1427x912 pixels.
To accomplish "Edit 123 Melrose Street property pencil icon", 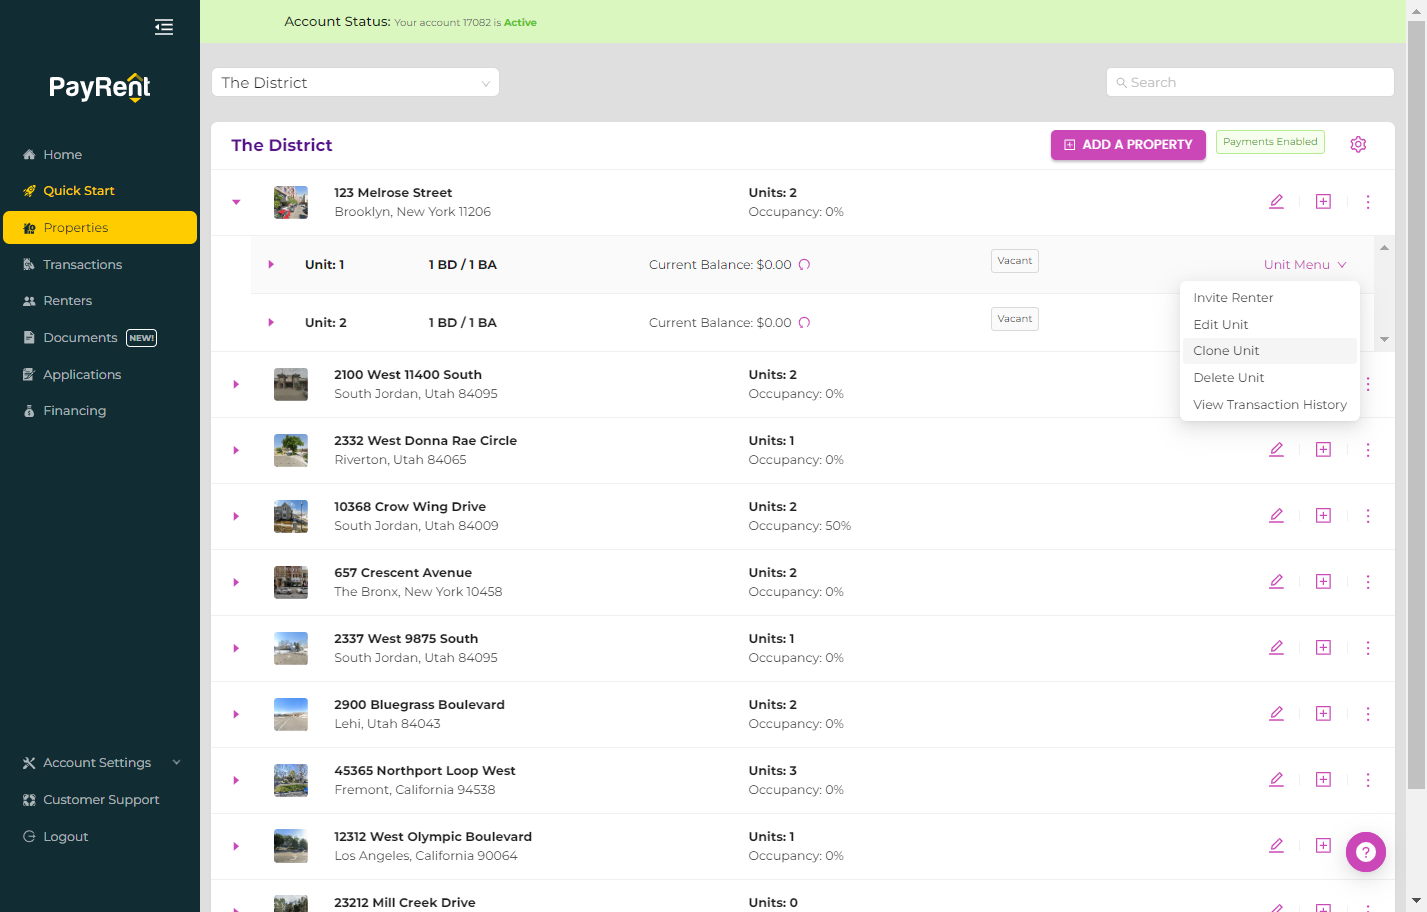I will pos(1276,202).
